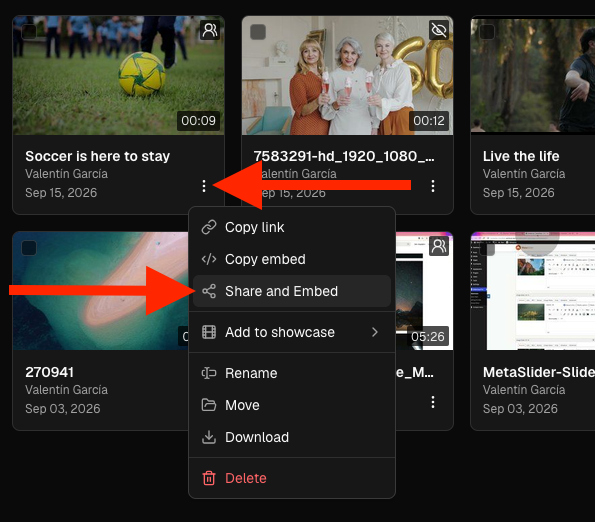Click Sep 15, 2026 under Live the life
This screenshot has height=522, width=595.
(x=519, y=193)
